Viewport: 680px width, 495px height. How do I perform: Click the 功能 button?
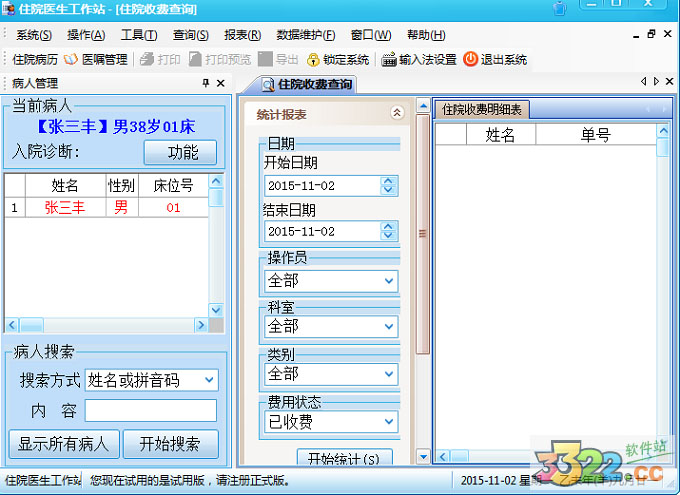[180, 152]
